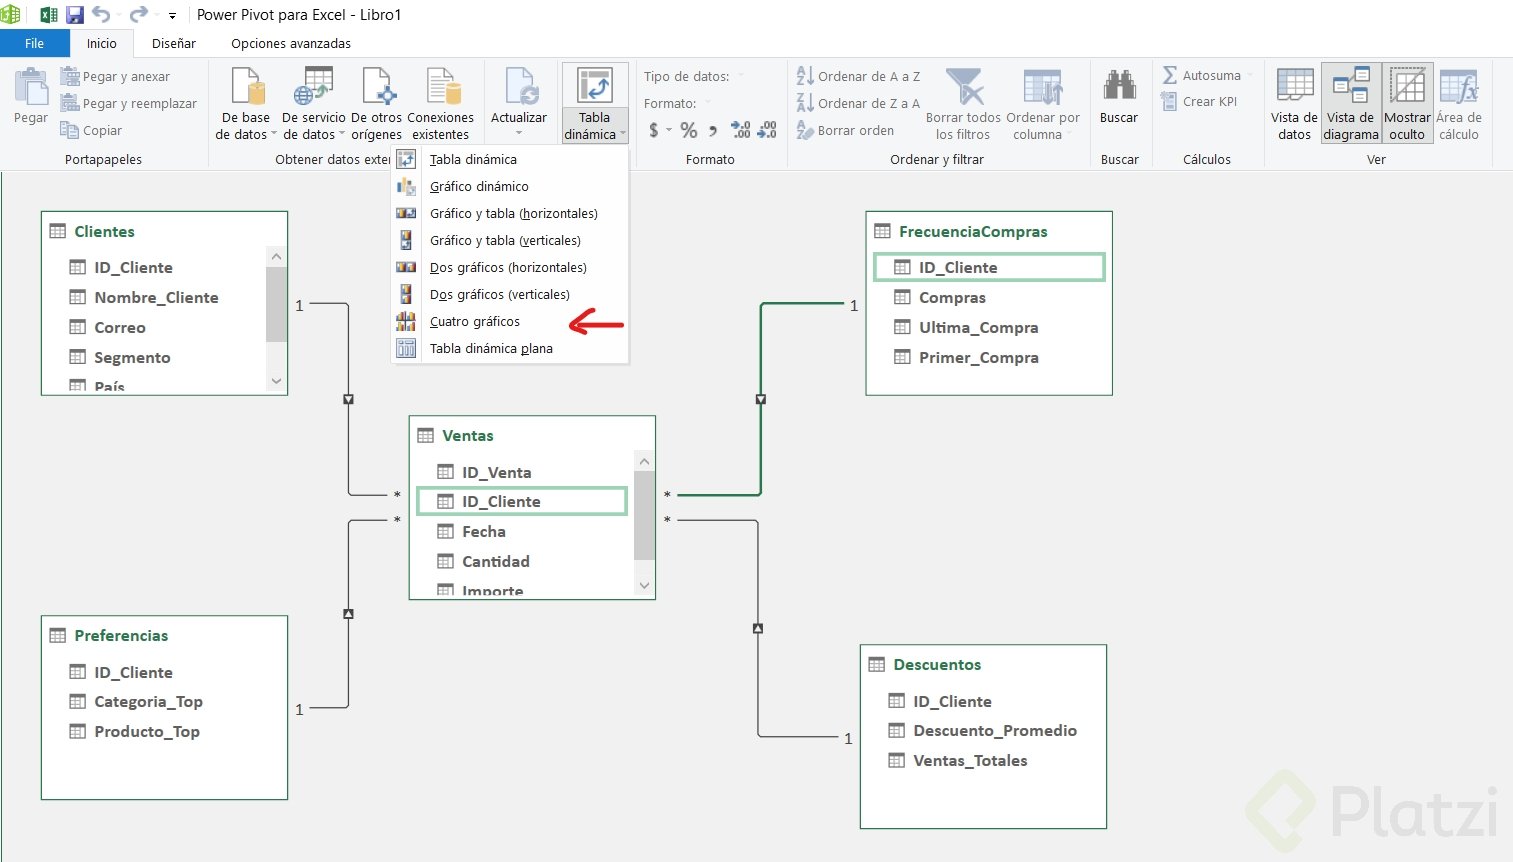
Task: Toggle Mostrar oculto
Action: pyautogui.click(x=1407, y=104)
